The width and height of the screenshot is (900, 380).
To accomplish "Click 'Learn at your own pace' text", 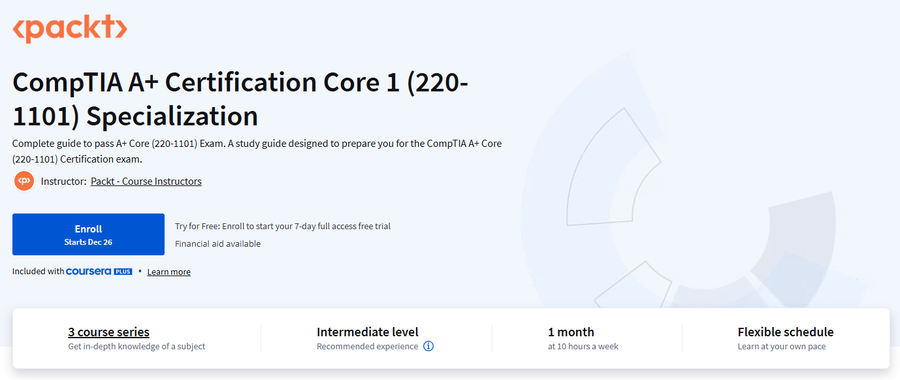I will [x=781, y=347].
